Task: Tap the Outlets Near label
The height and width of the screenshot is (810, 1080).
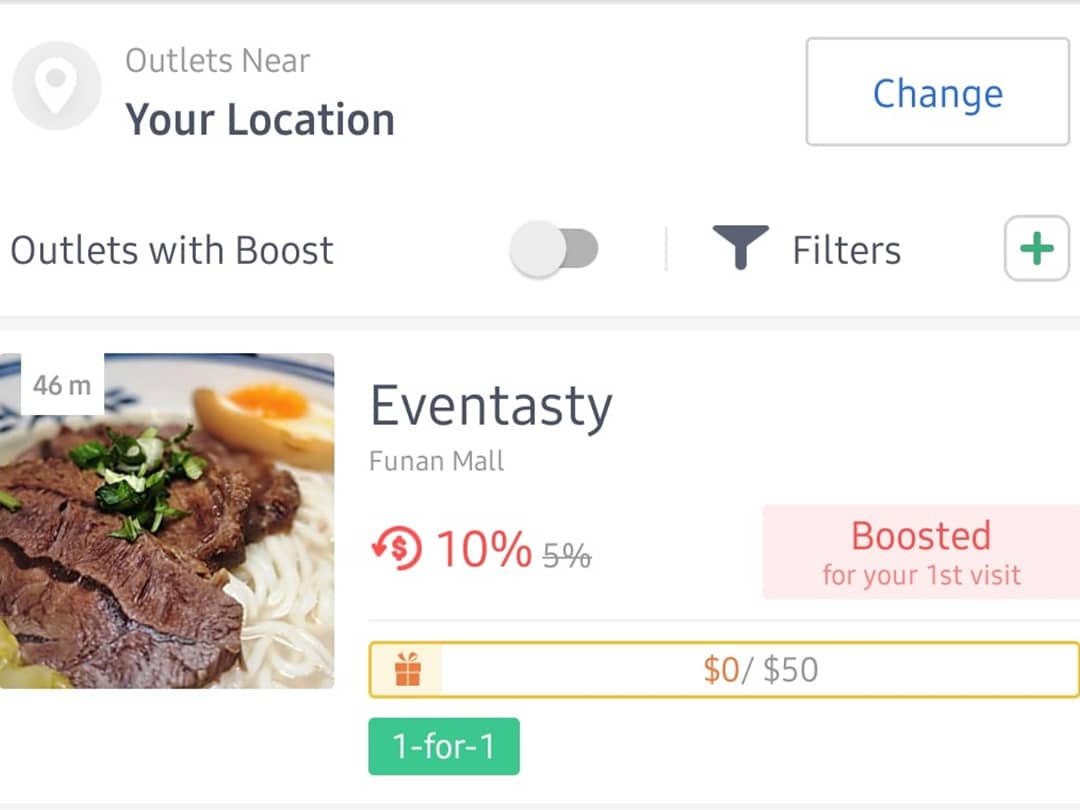Action: [218, 61]
